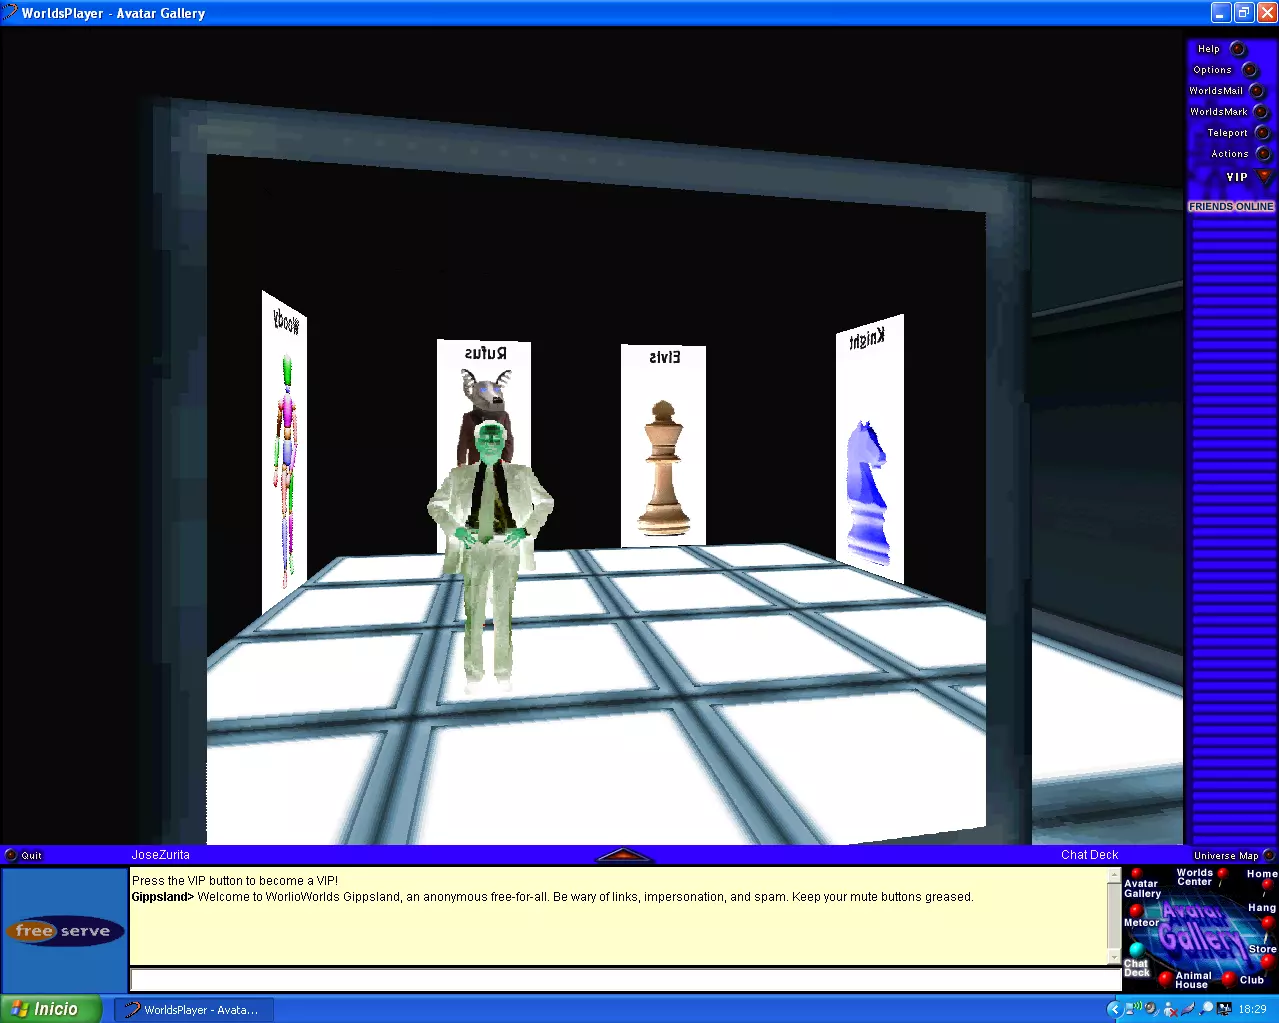Image resolution: width=1279 pixels, height=1023 pixels.
Task: Click the JoseZurita username label
Action: pyautogui.click(x=160, y=855)
